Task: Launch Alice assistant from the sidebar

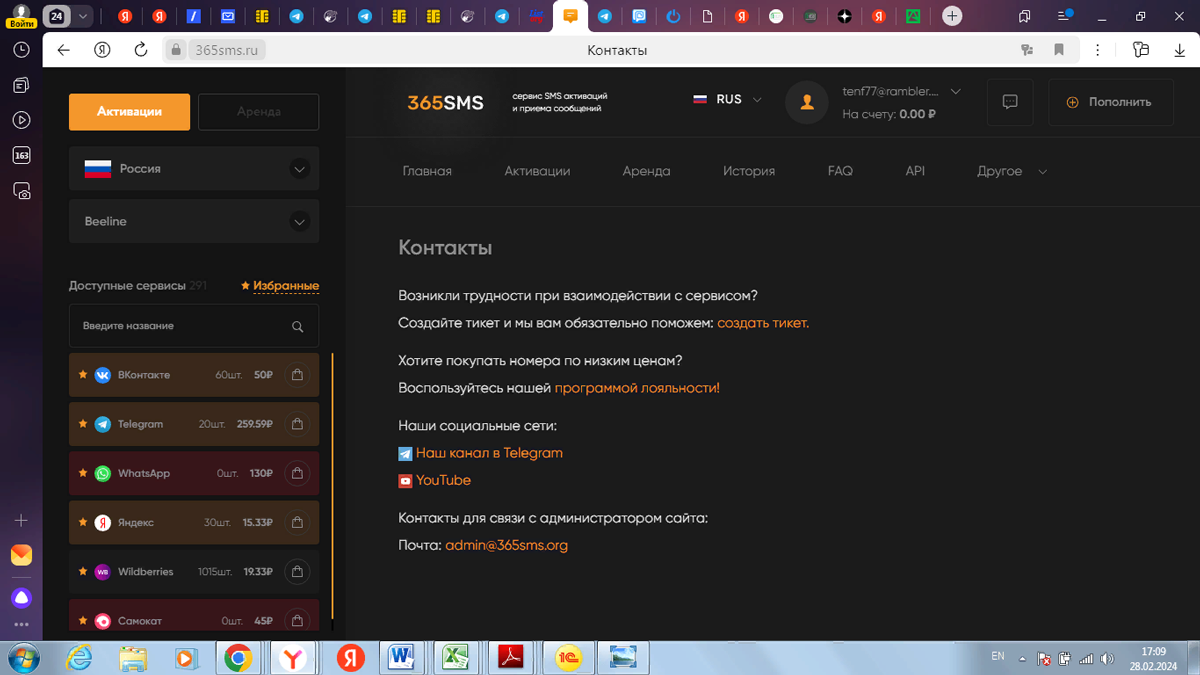Action: click(x=21, y=598)
